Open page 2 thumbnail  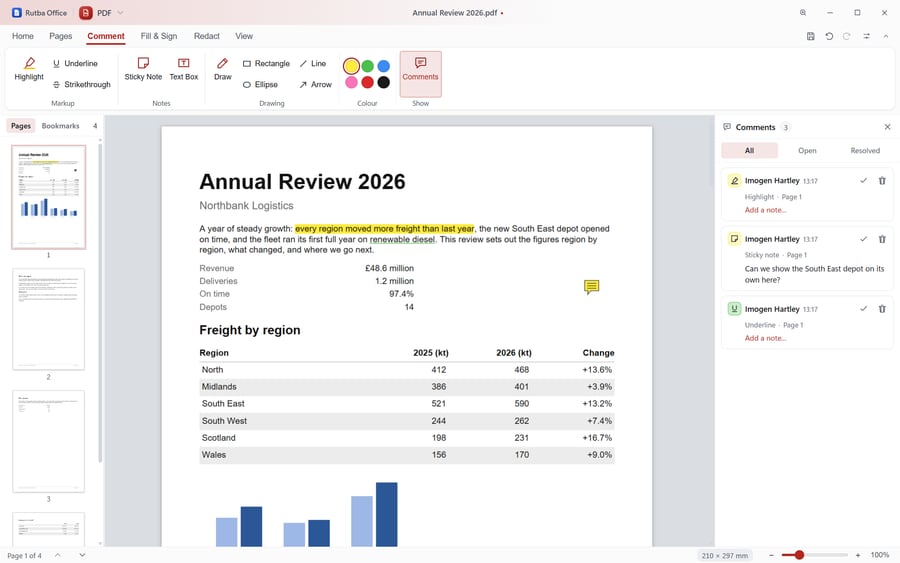coord(49,319)
